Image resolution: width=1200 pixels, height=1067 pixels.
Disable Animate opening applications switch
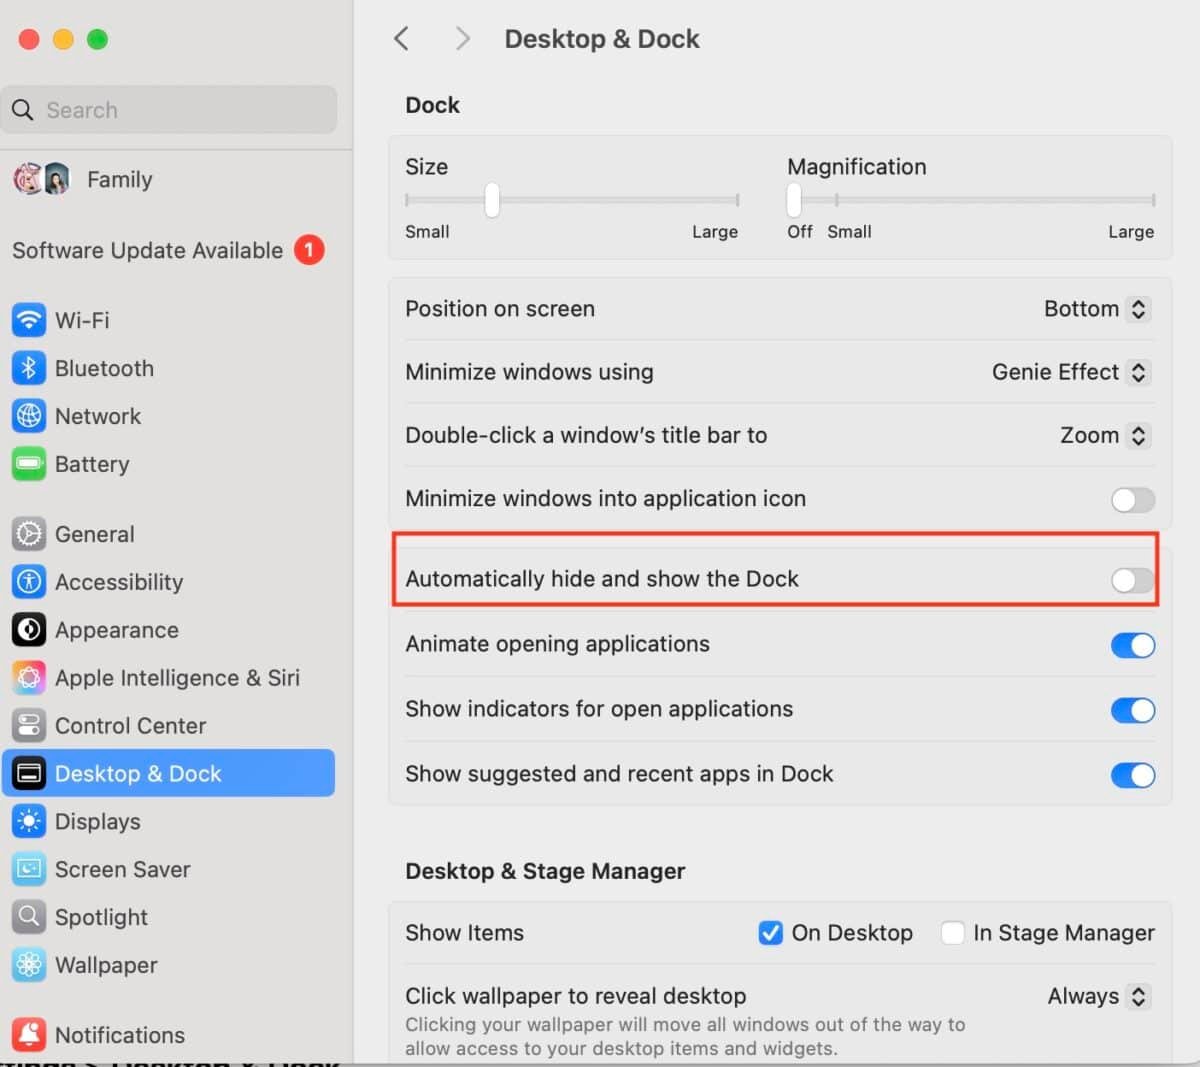[1133, 645]
